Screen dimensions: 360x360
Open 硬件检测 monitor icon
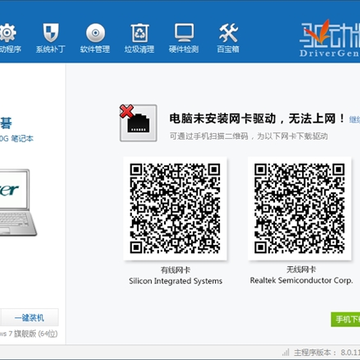pyautogui.click(x=184, y=33)
